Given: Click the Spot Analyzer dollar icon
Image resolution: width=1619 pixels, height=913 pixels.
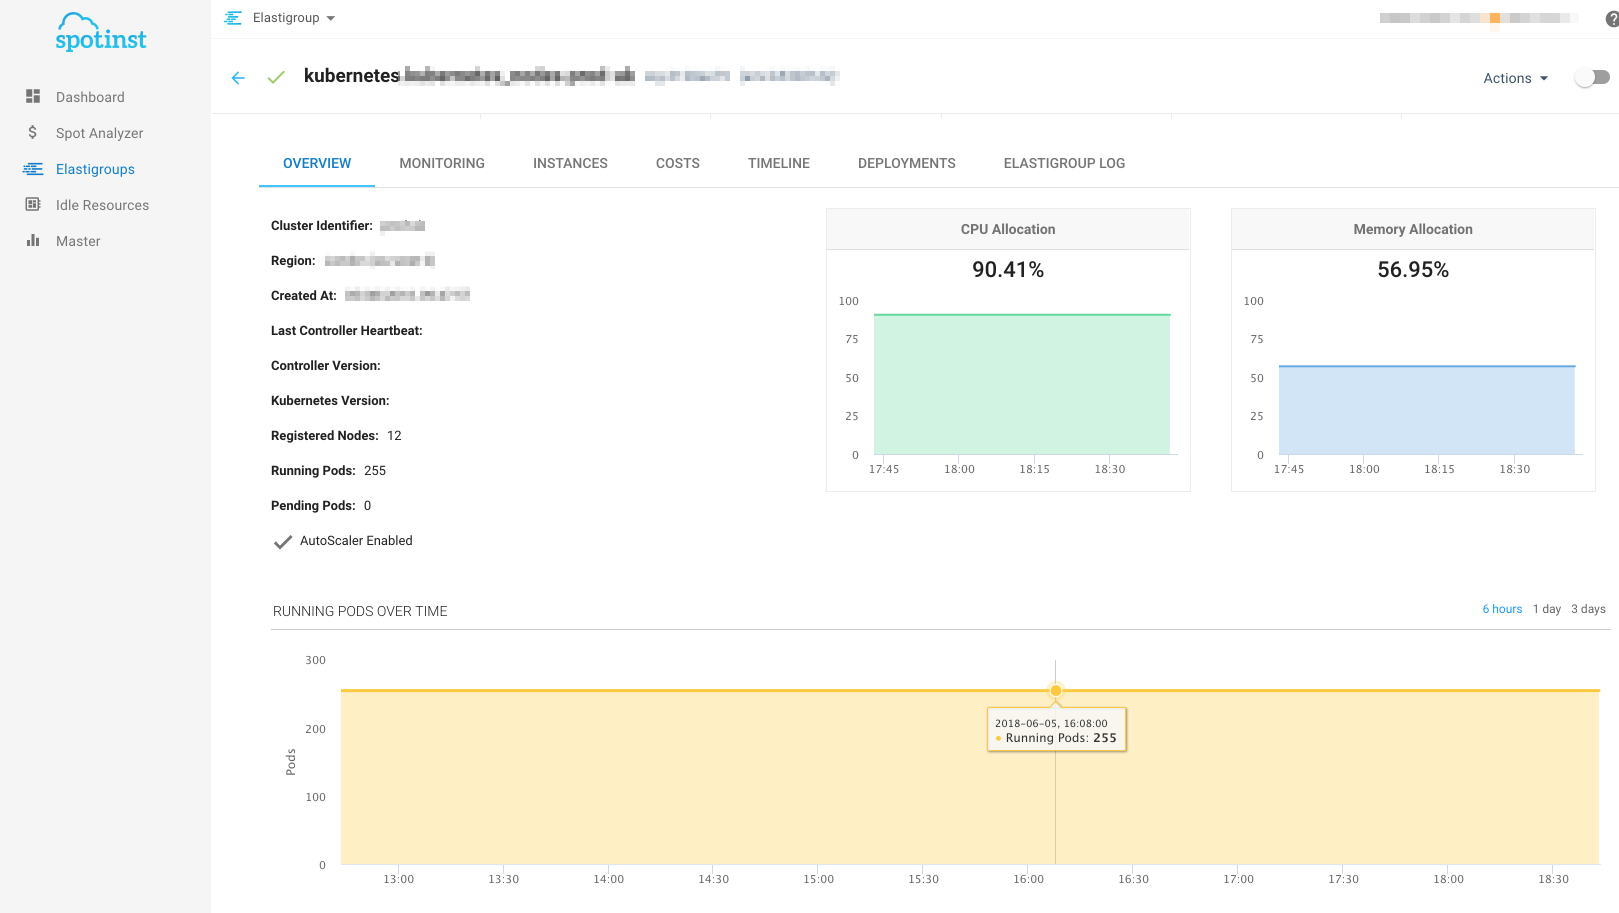Looking at the screenshot, I should click(33, 133).
